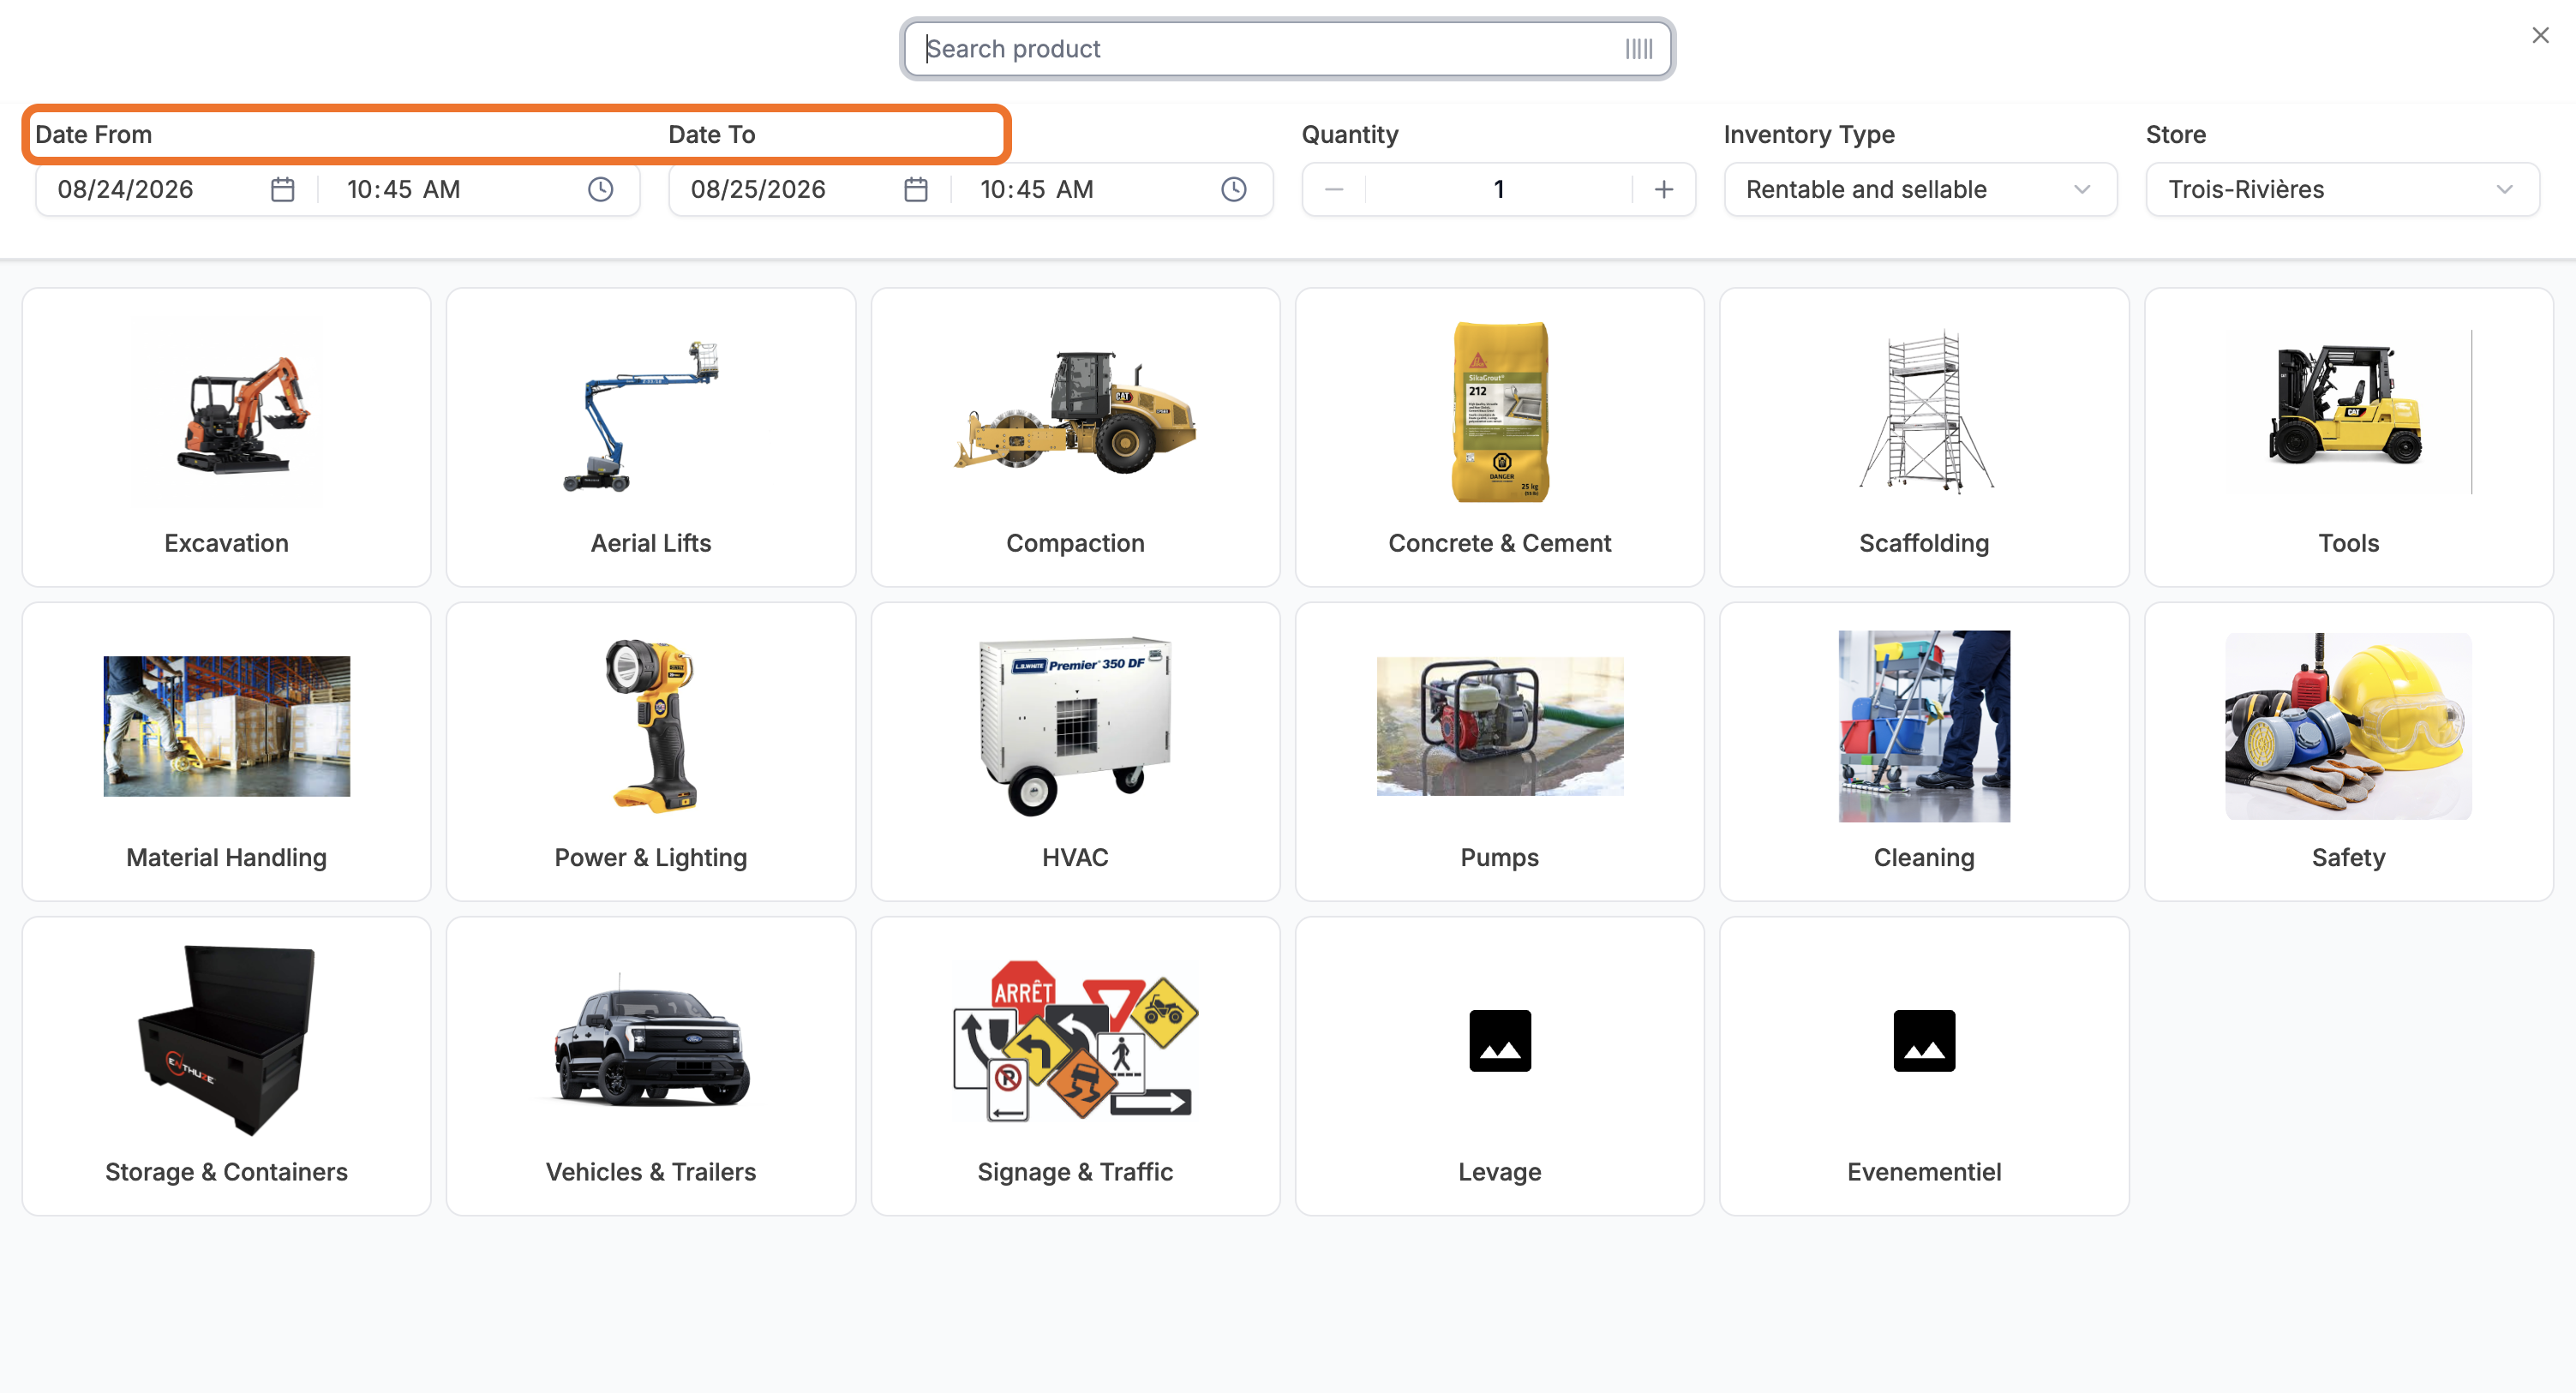Choose the HVAC category card
Image resolution: width=2576 pixels, height=1393 pixels.
(x=1075, y=751)
